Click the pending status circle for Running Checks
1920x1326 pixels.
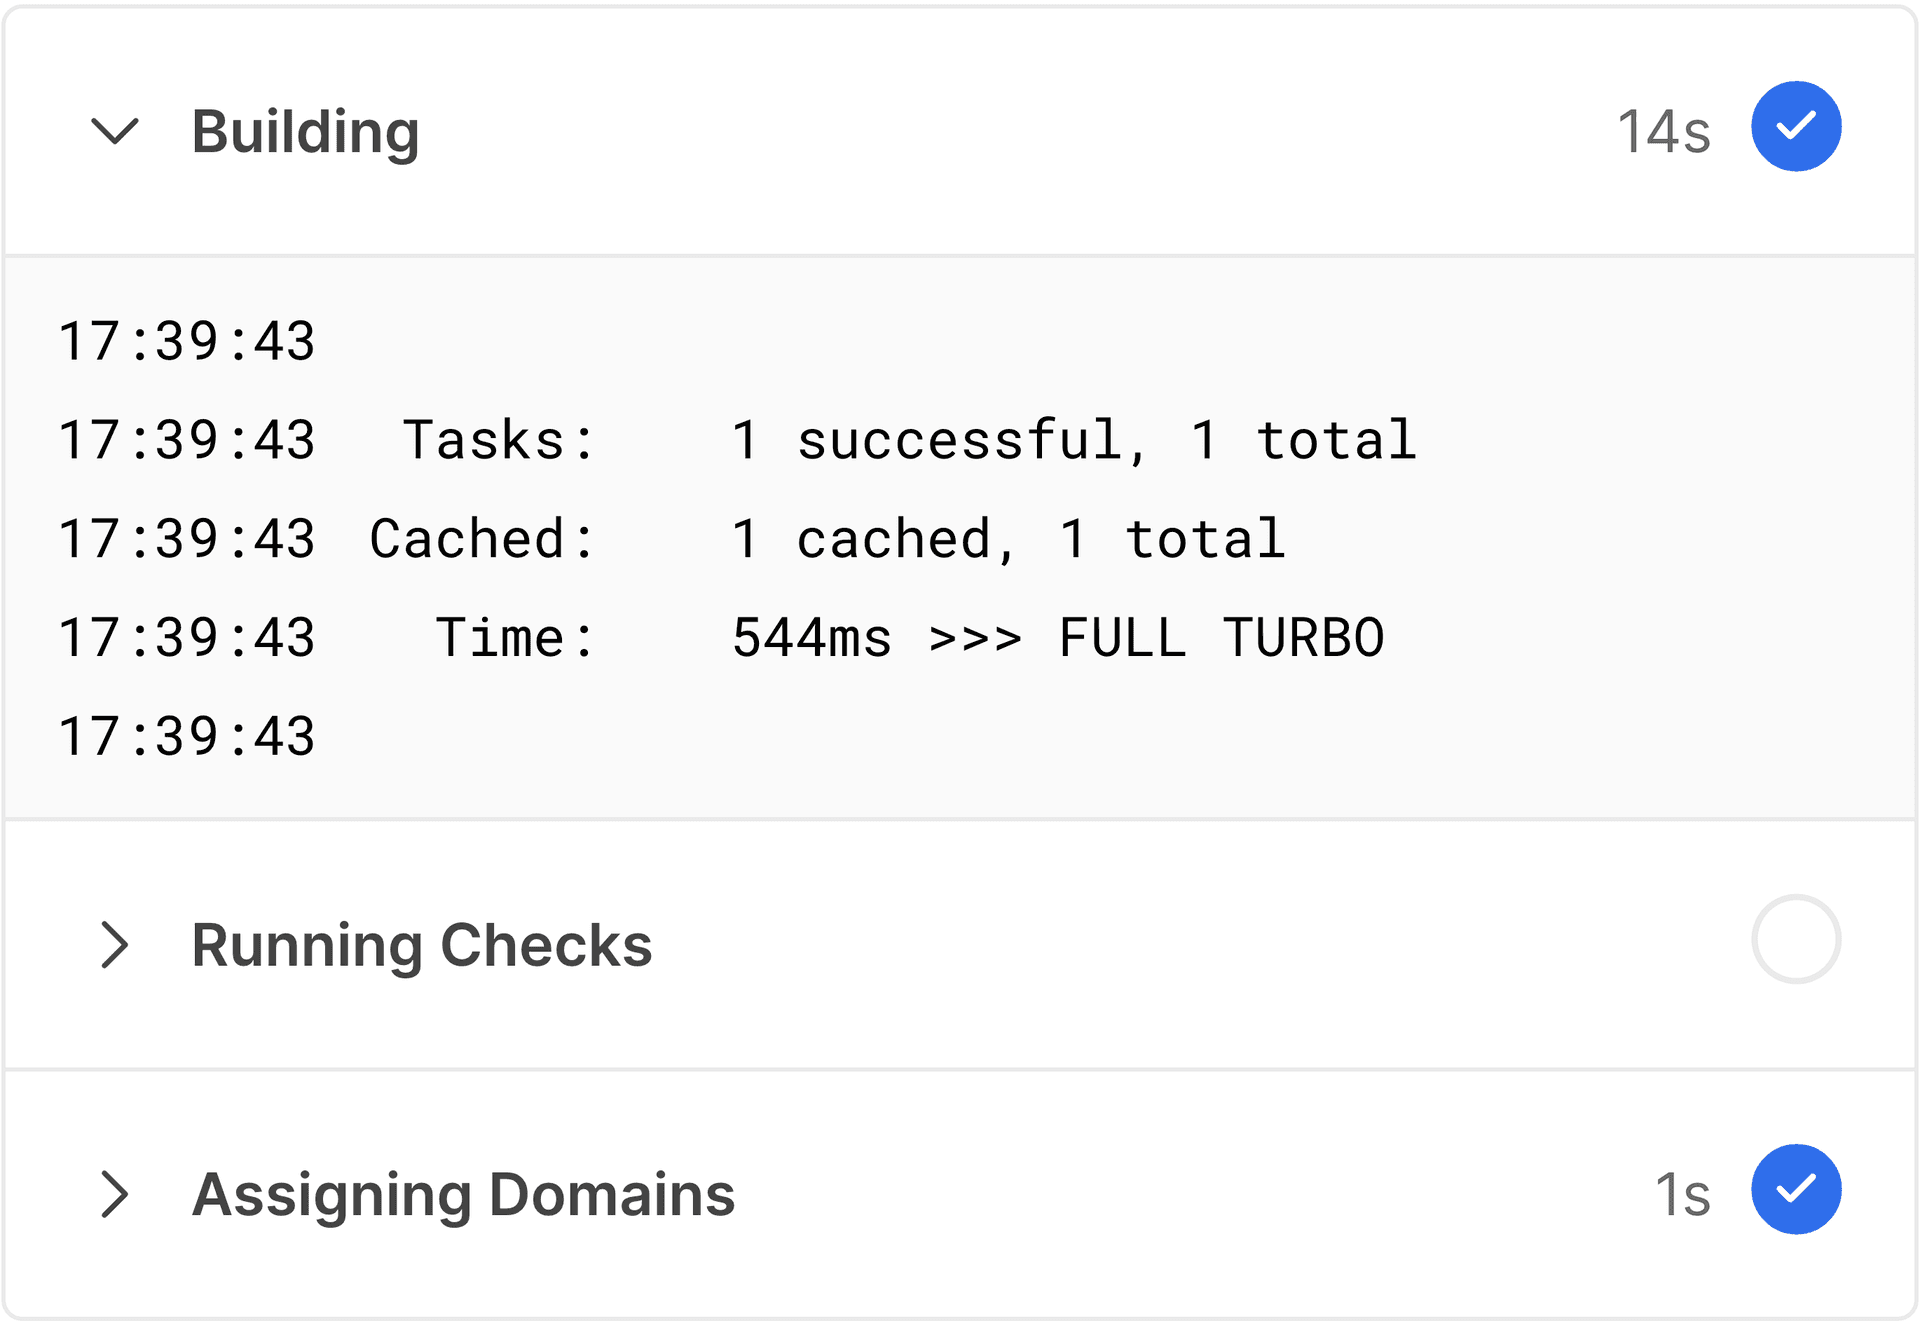(1795, 940)
